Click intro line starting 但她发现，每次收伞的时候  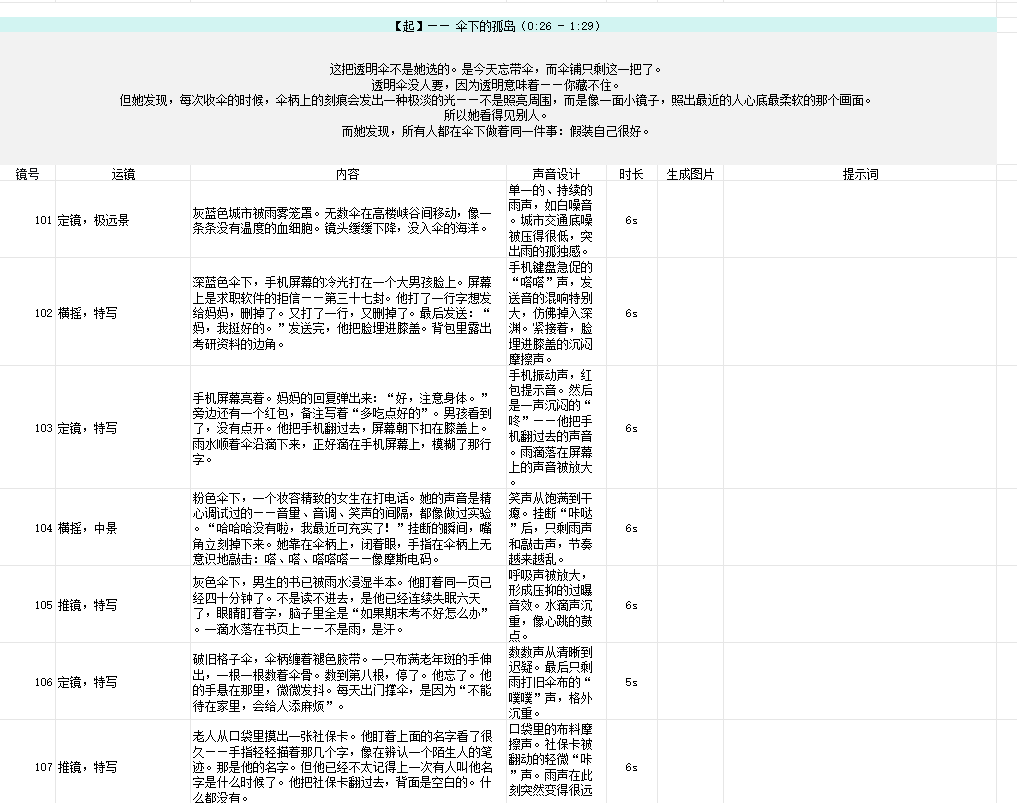496,100
